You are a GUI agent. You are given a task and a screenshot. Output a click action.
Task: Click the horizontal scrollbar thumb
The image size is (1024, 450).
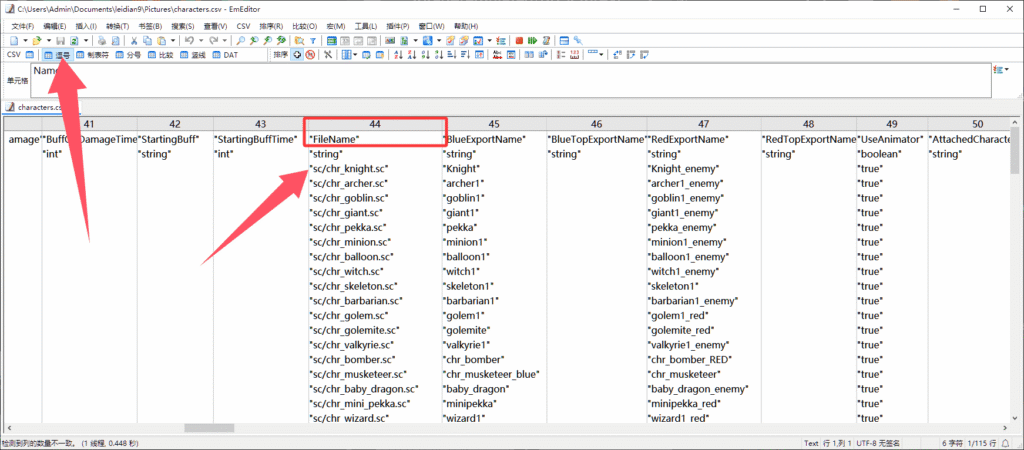point(204,428)
